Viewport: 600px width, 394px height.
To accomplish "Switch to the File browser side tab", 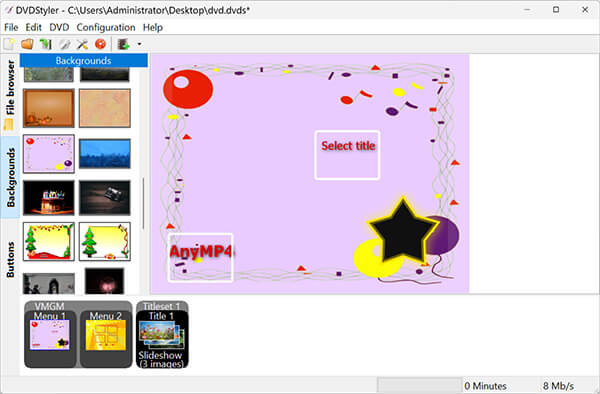I will (x=10, y=94).
